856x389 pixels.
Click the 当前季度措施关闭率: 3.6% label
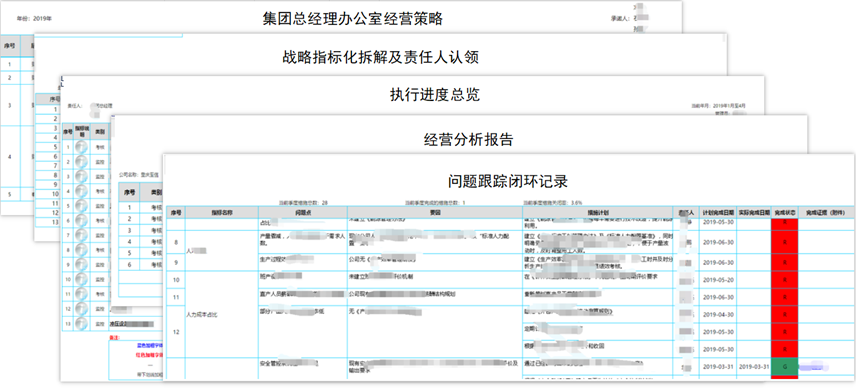[x=553, y=202]
